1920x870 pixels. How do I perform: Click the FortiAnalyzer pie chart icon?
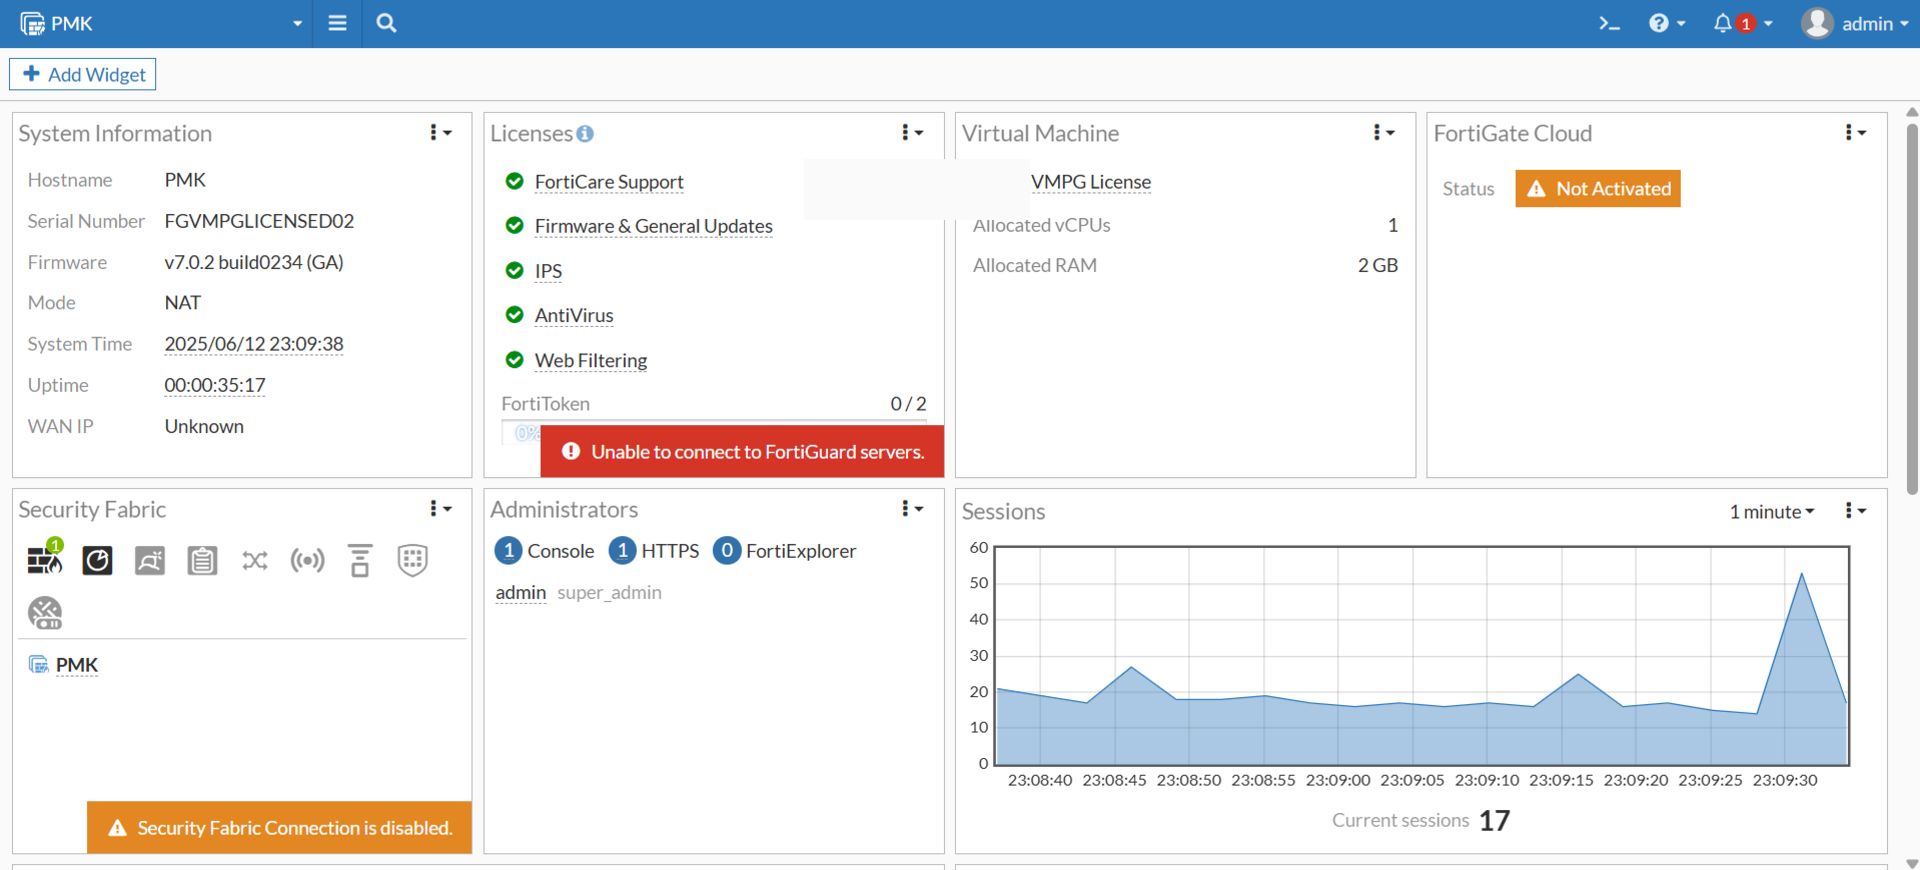[97, 560]
